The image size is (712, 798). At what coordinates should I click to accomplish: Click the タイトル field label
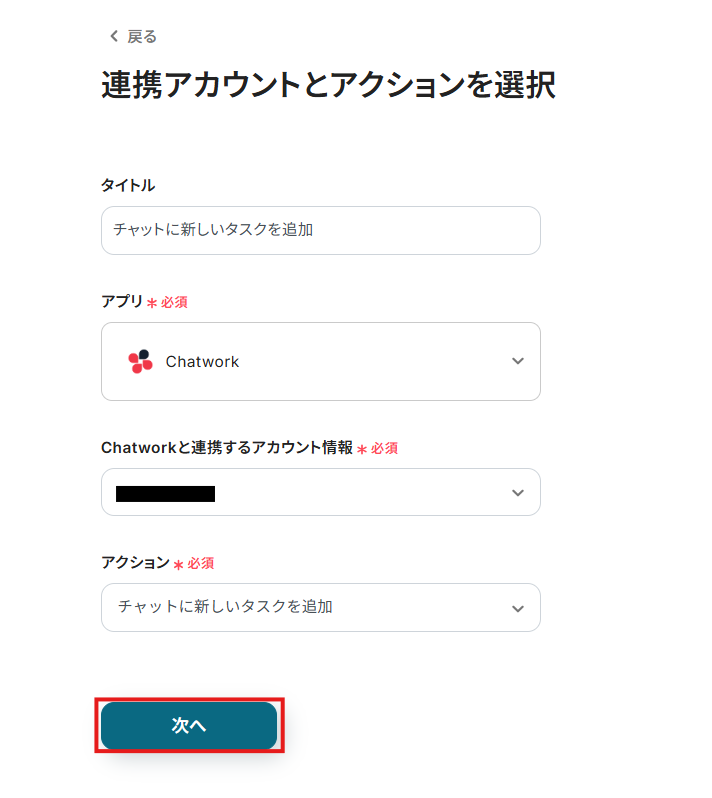click(128, 185)
